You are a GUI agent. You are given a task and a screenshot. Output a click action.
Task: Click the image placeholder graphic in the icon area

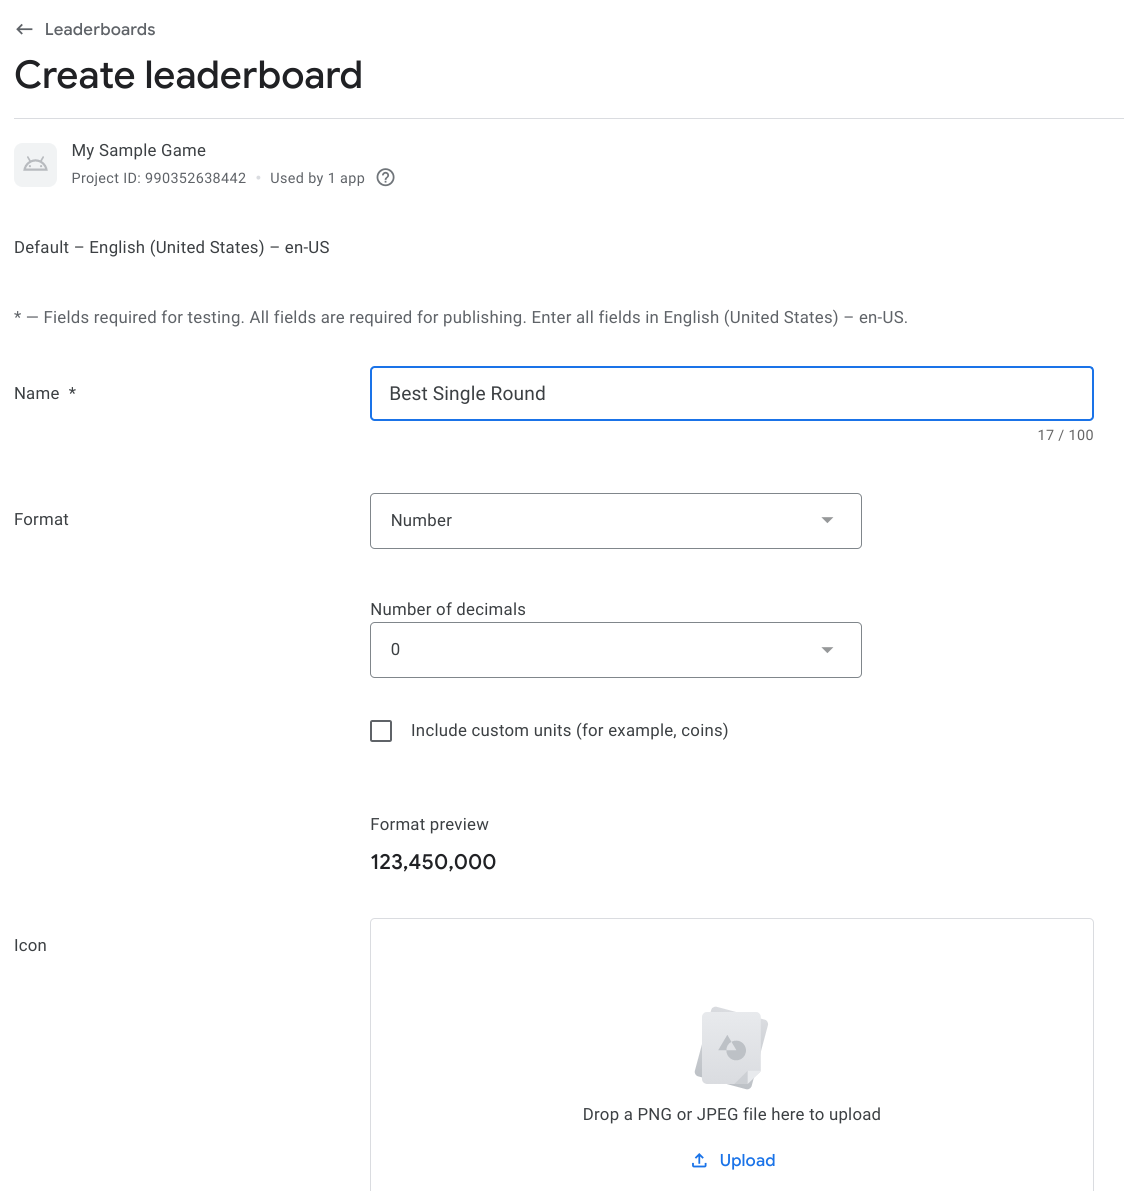coord(731,1047)
